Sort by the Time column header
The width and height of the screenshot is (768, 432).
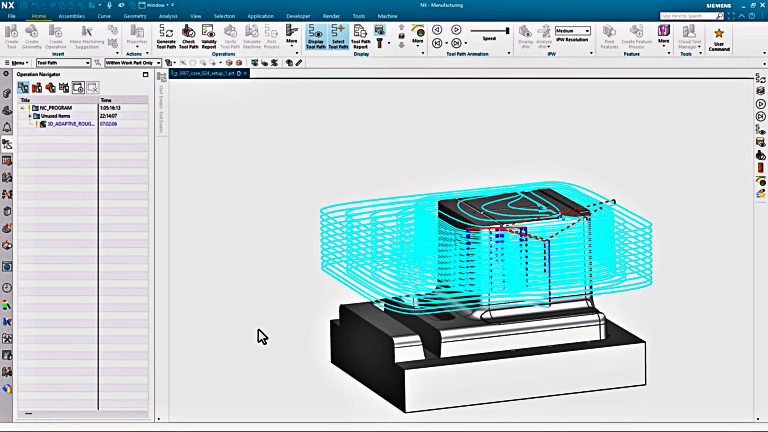tap(123, 100)
